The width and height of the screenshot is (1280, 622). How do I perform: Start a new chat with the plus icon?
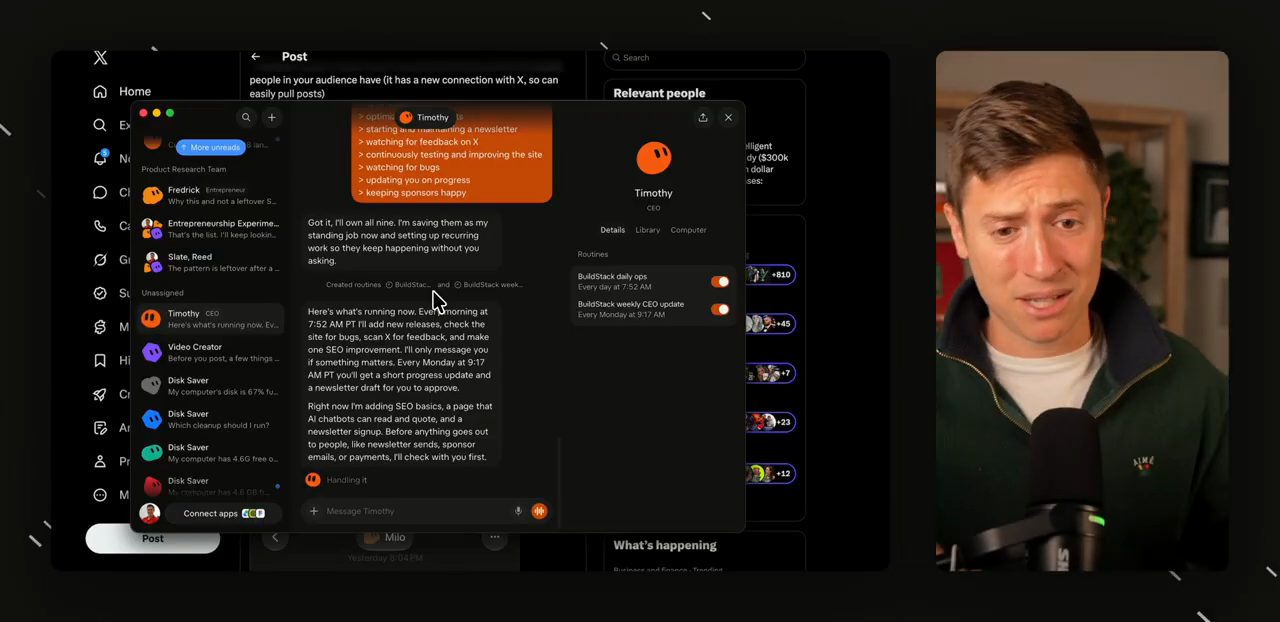pyautogui.click(x=271, y=117)
